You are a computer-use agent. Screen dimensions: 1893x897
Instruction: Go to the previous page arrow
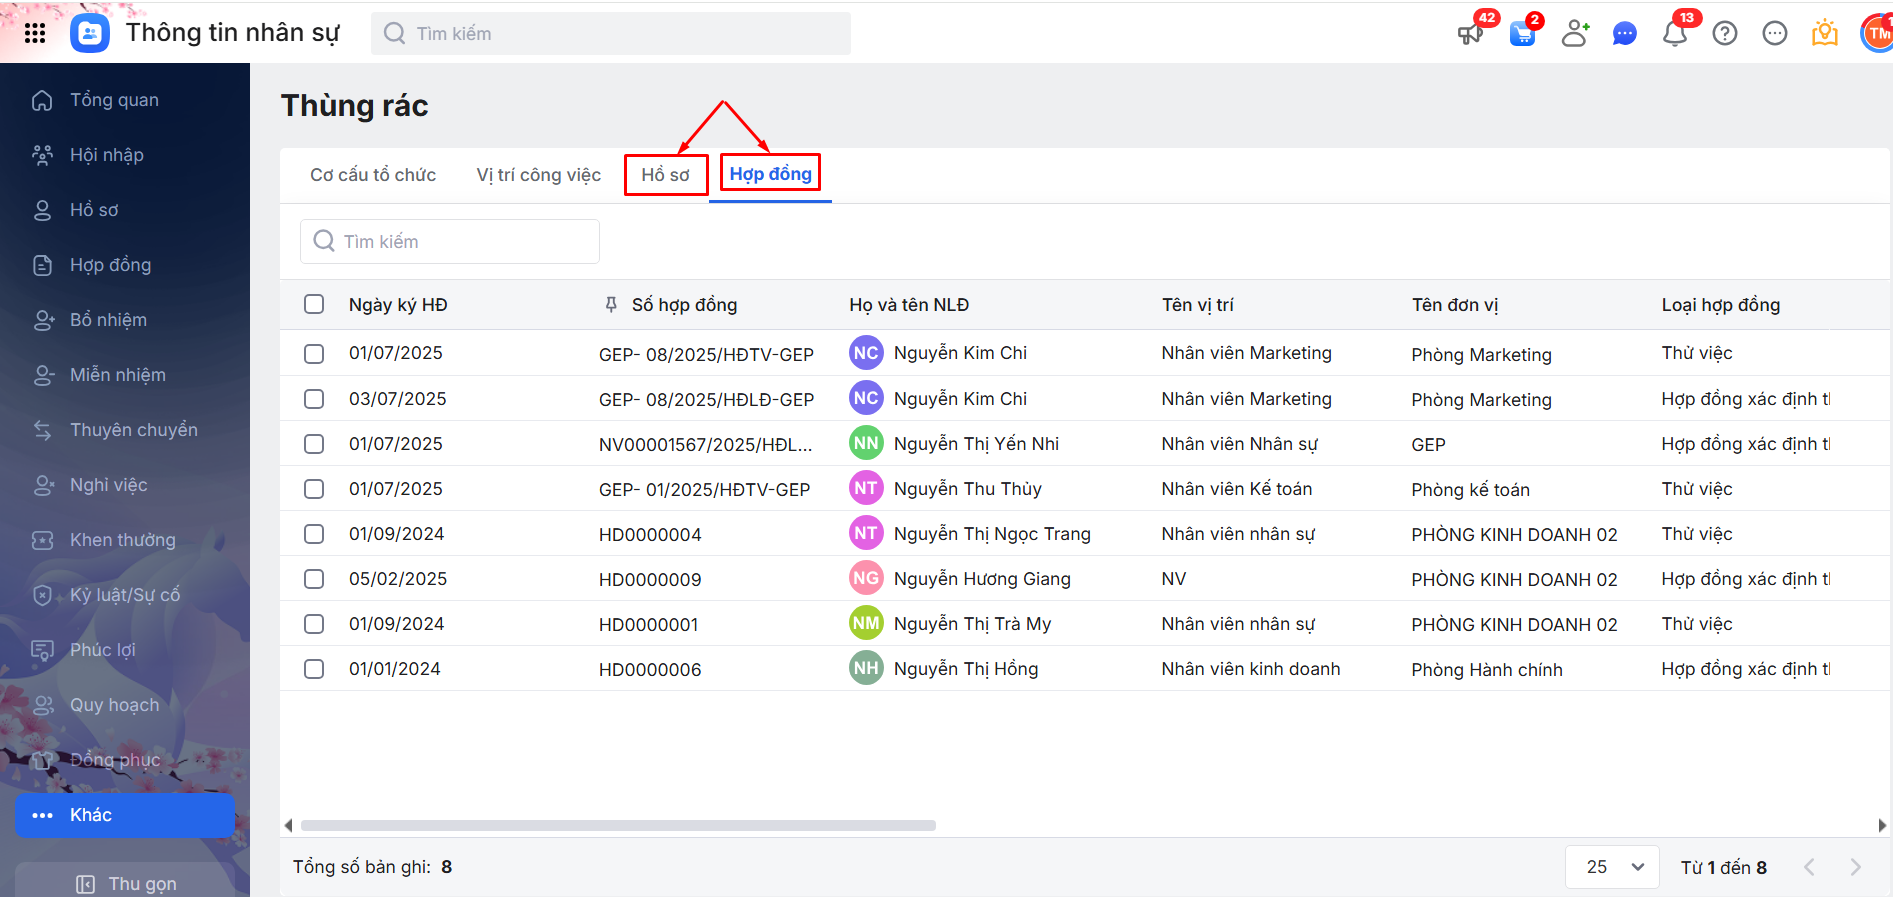[1809, 867]
